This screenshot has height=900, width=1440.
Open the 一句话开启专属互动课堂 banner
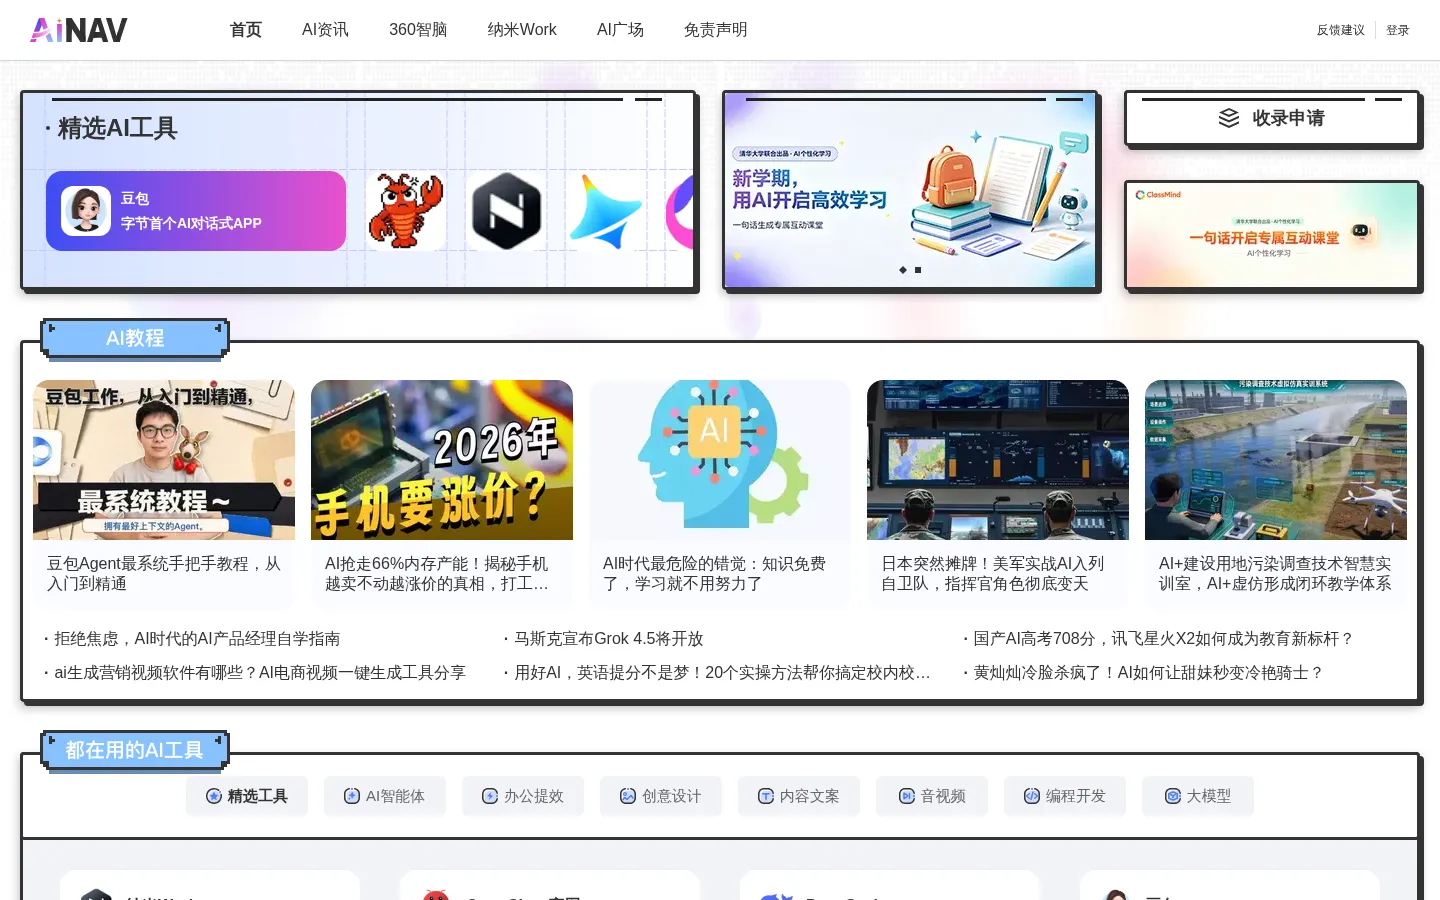tap(1272, 235)
